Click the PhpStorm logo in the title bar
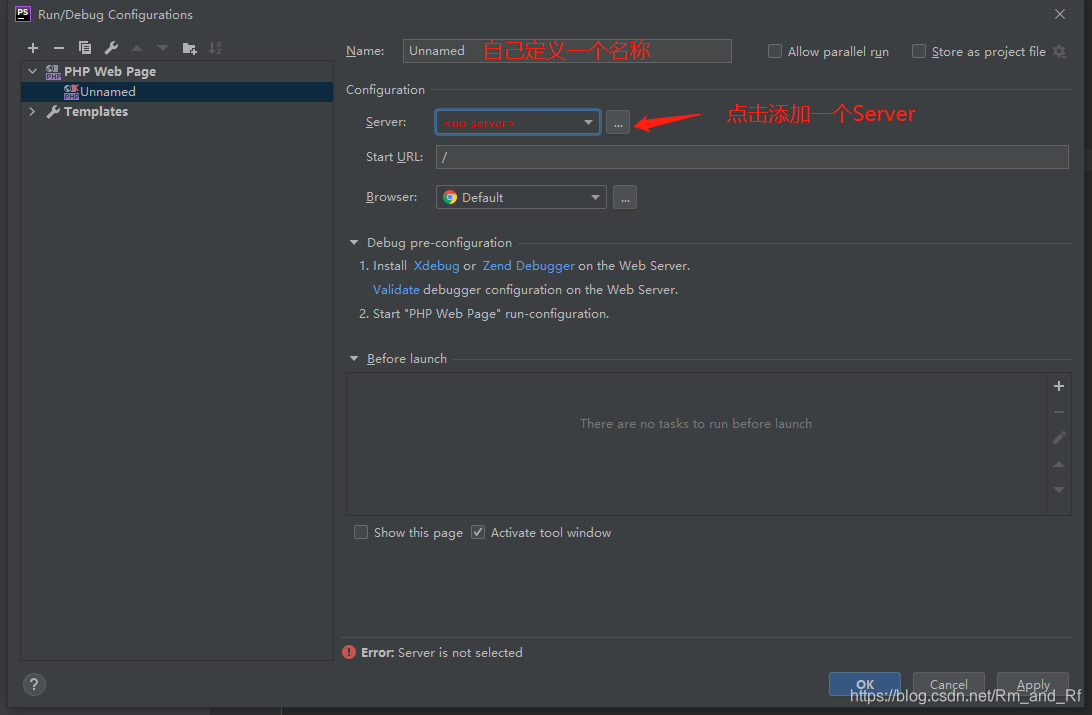The width and height of the screenshot is (1092, 715). coord(23,14)
